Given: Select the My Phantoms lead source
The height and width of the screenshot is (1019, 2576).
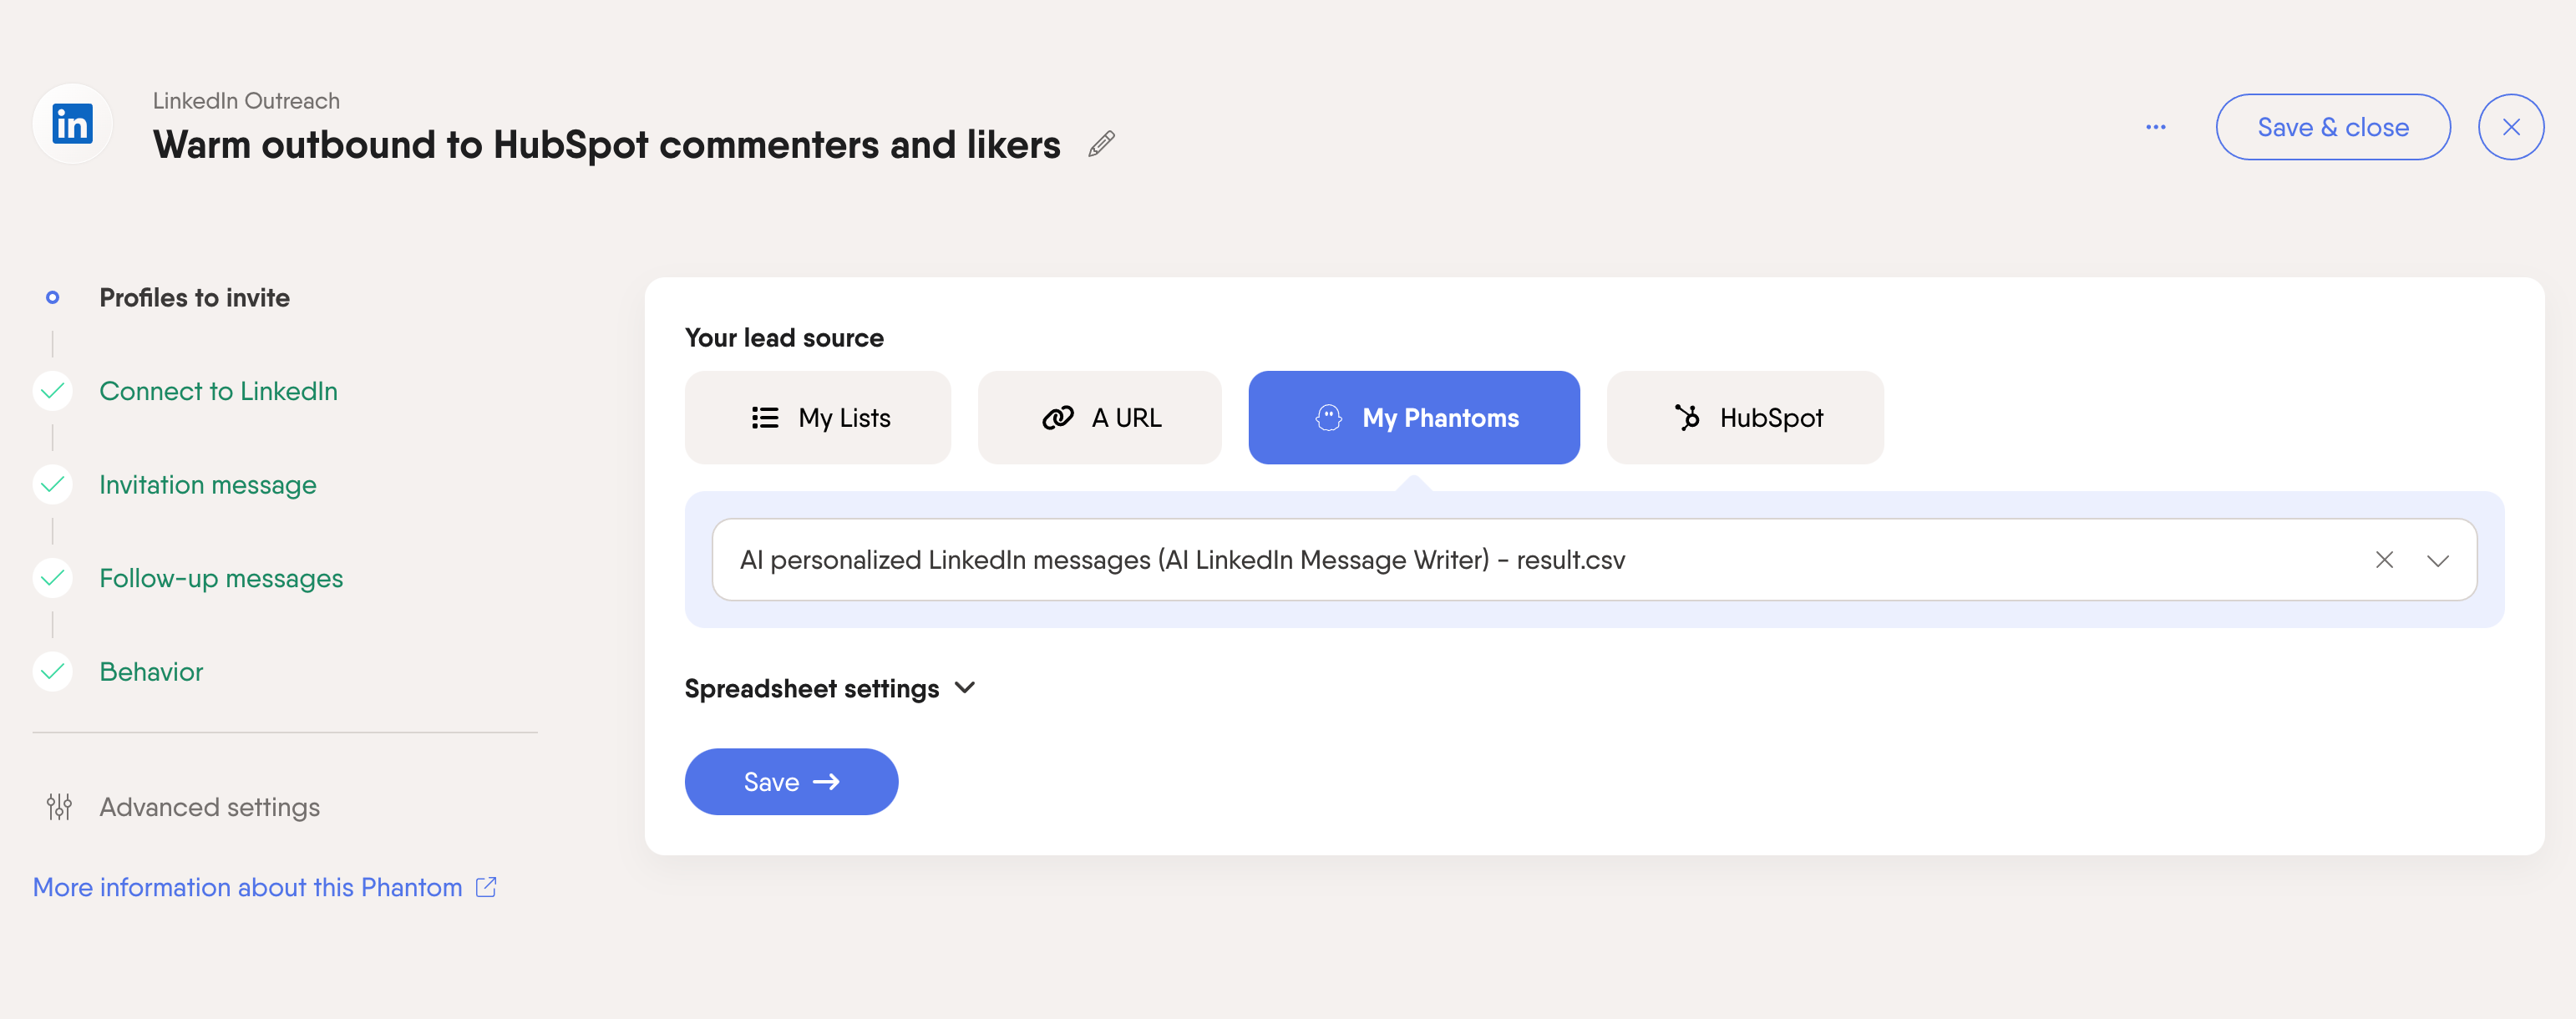Looking at the screenshot, I should point(1413,418).
